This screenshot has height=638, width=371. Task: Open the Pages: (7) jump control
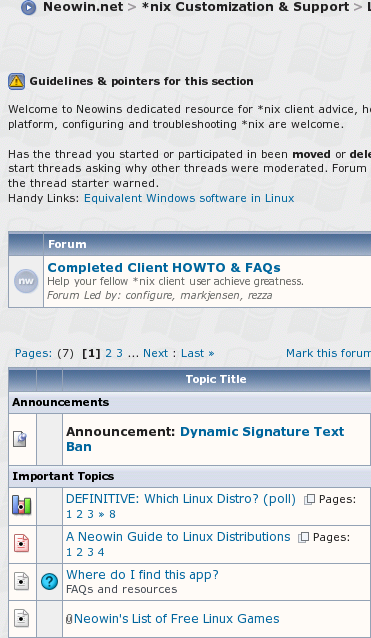click(44, 353)
